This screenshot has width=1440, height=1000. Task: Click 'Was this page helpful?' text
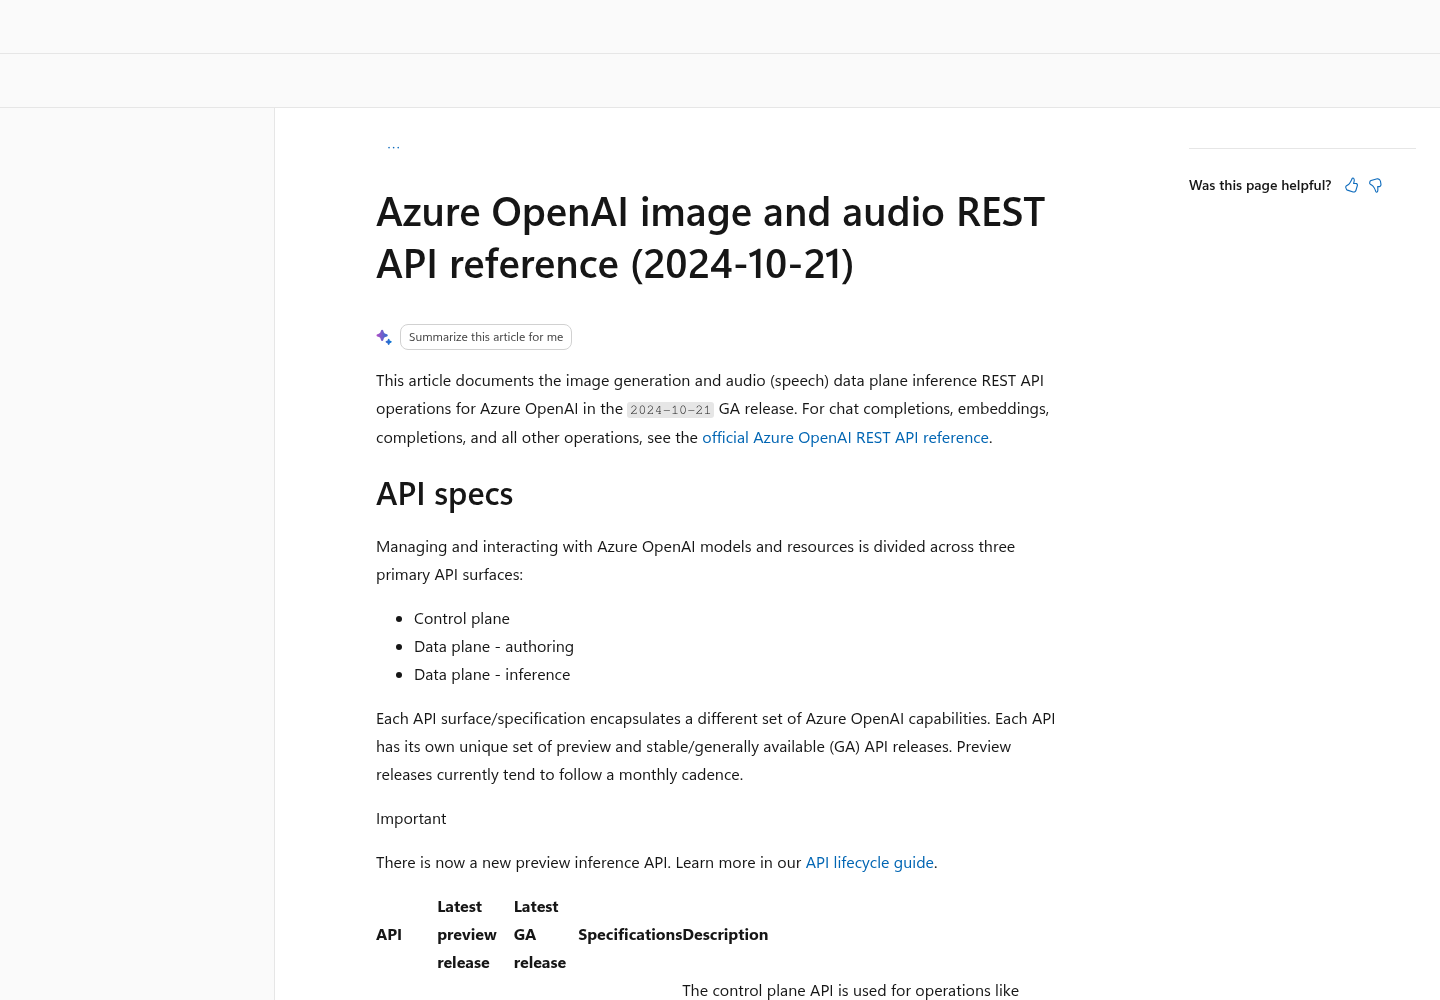coord(1260,185)
